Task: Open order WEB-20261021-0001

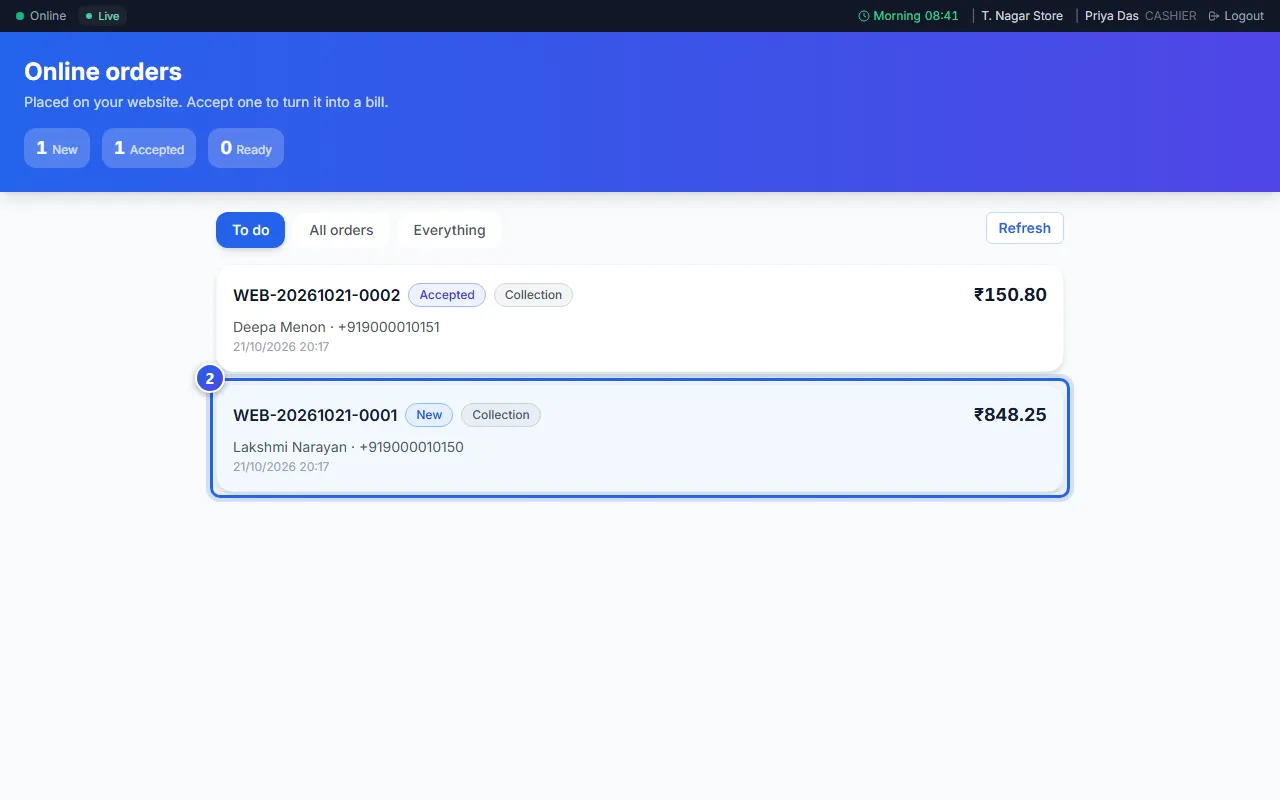Action: click(640, 438)
